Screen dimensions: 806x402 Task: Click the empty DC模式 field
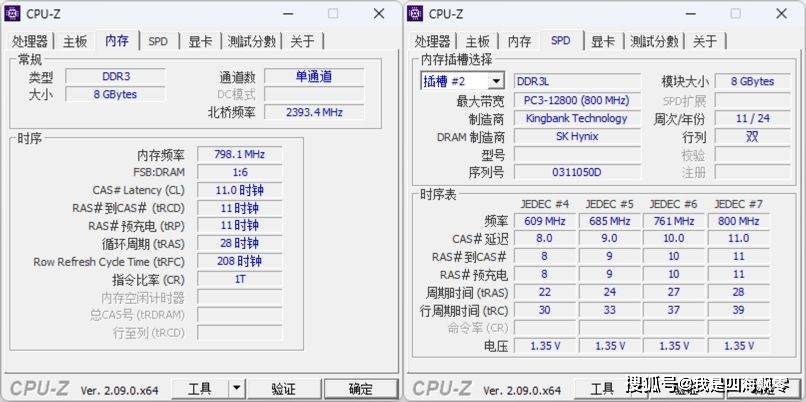314,95
